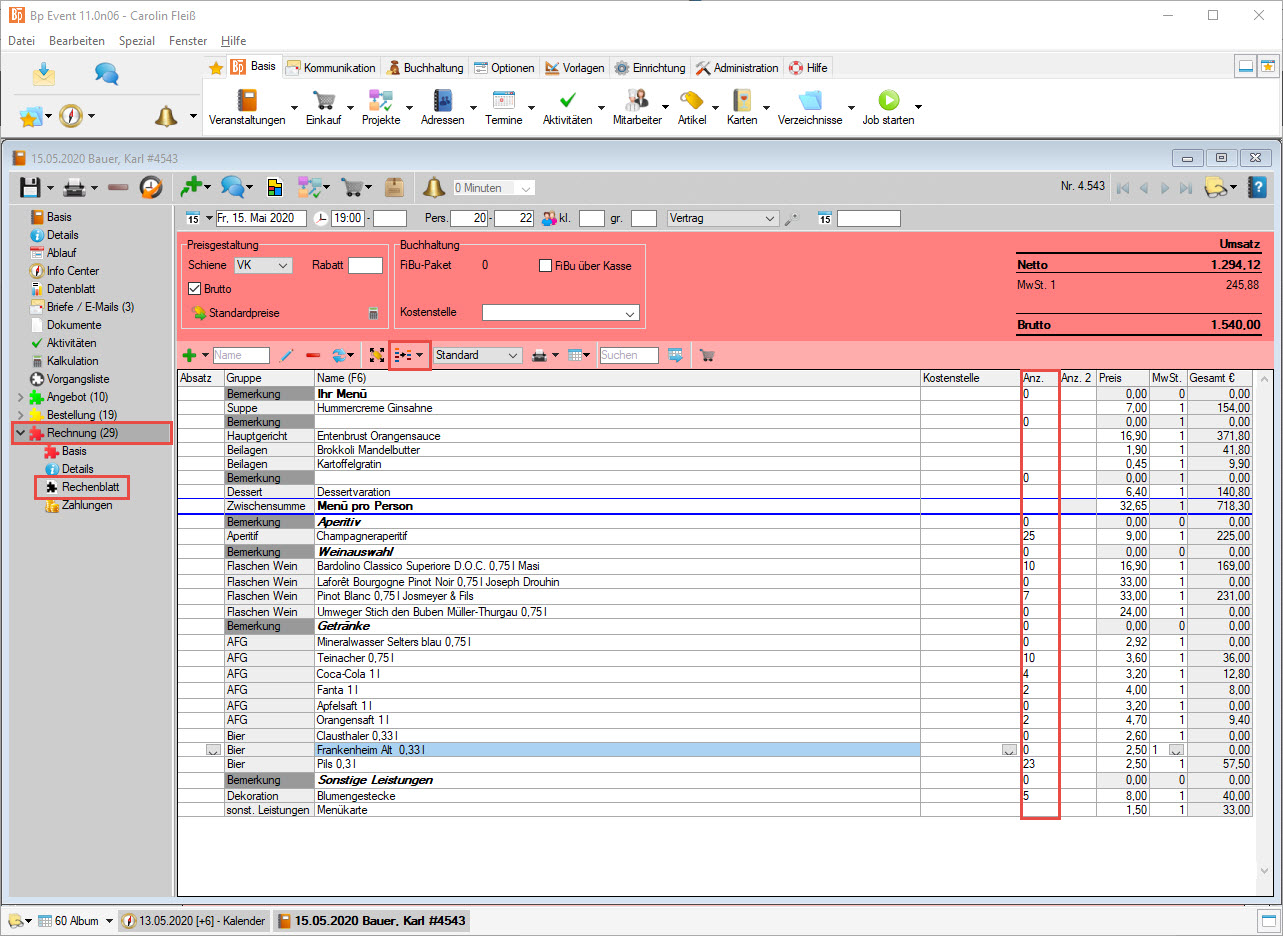This screenshot has width=1283, height=936.
Task: Enable the FiBu über Kasse checkbox
Action: tap(545, 266)
